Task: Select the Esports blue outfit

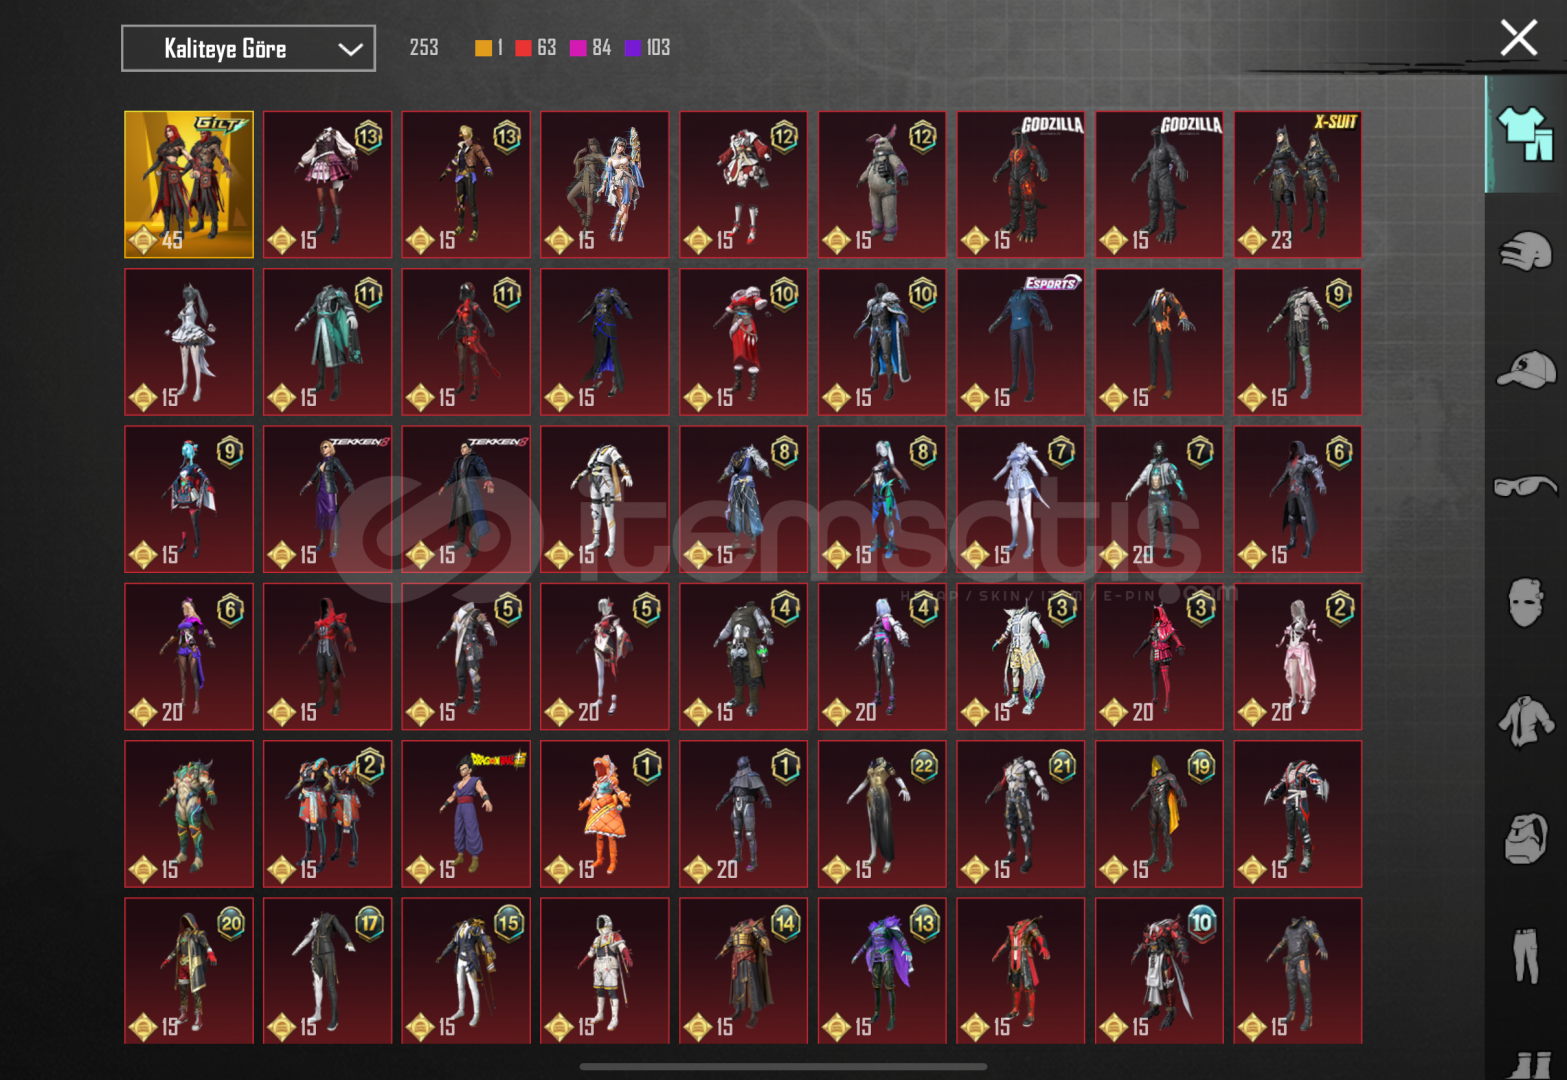Action: point(1020,341)
